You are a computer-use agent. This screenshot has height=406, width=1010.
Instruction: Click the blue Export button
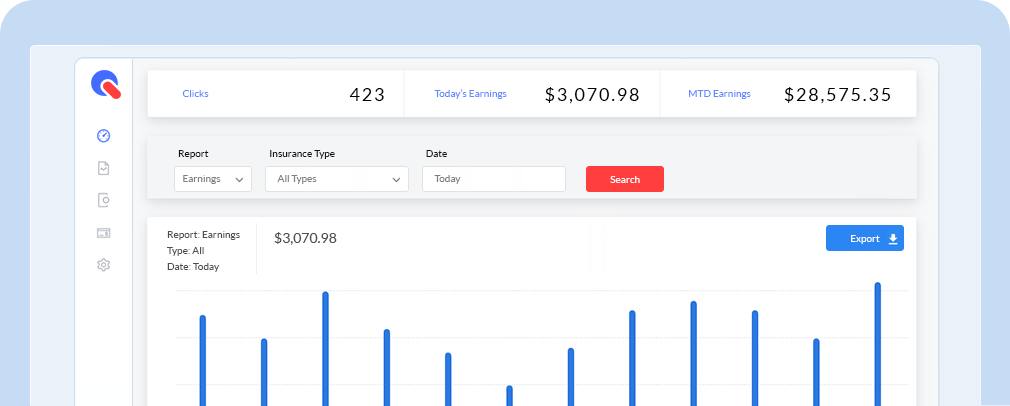(865, 238)
